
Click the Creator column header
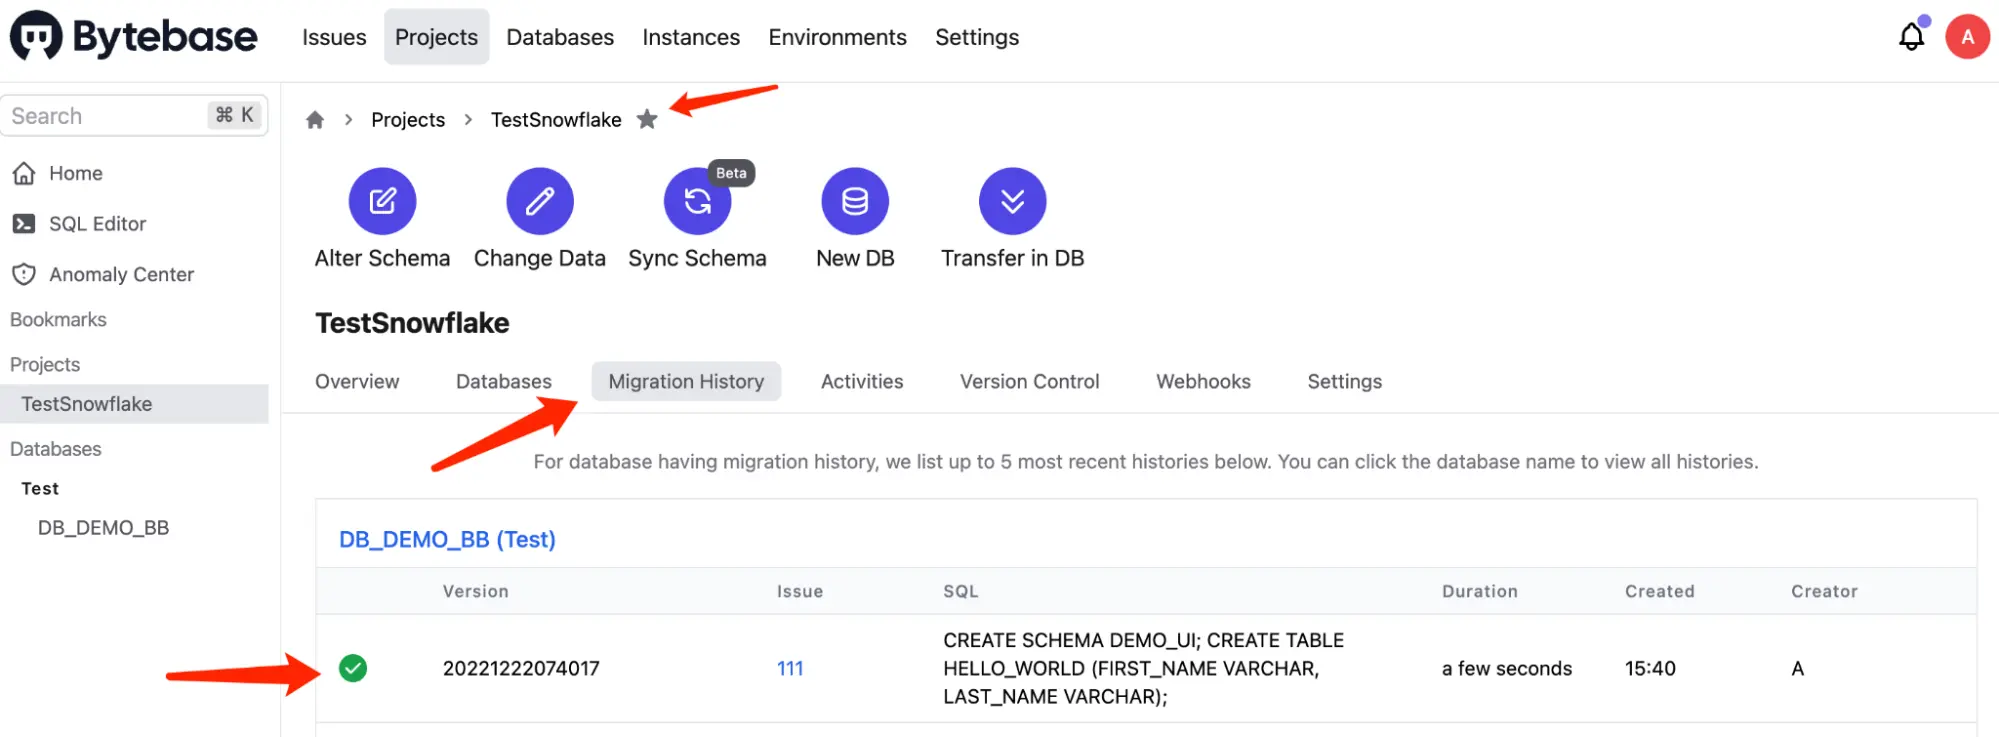[1824, 591]
